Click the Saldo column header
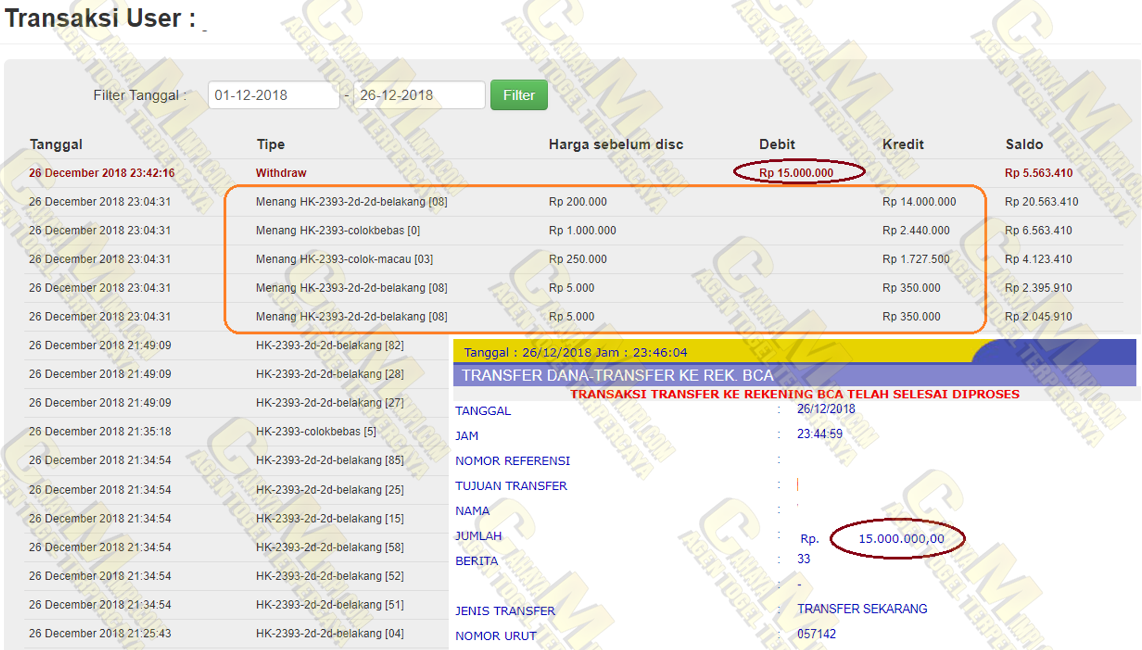This screenshot has width=1142, height=650. pos(1024,144)
